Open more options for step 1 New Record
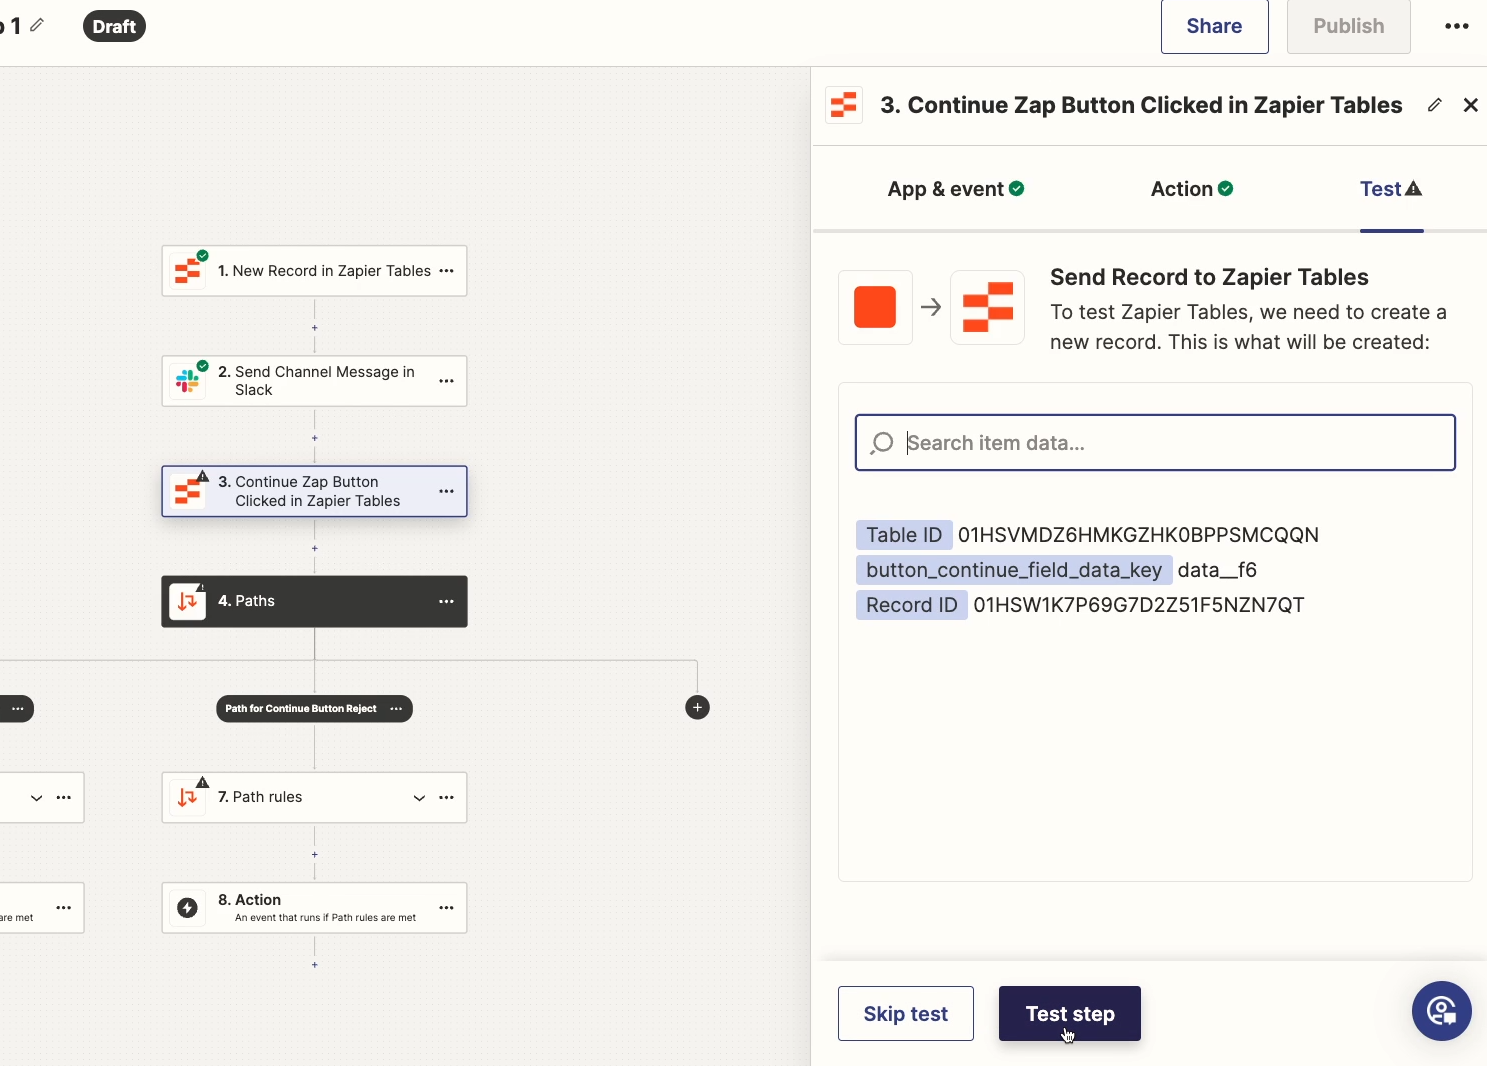Viewport: 1487px width, 1066px height. point(447,271)
